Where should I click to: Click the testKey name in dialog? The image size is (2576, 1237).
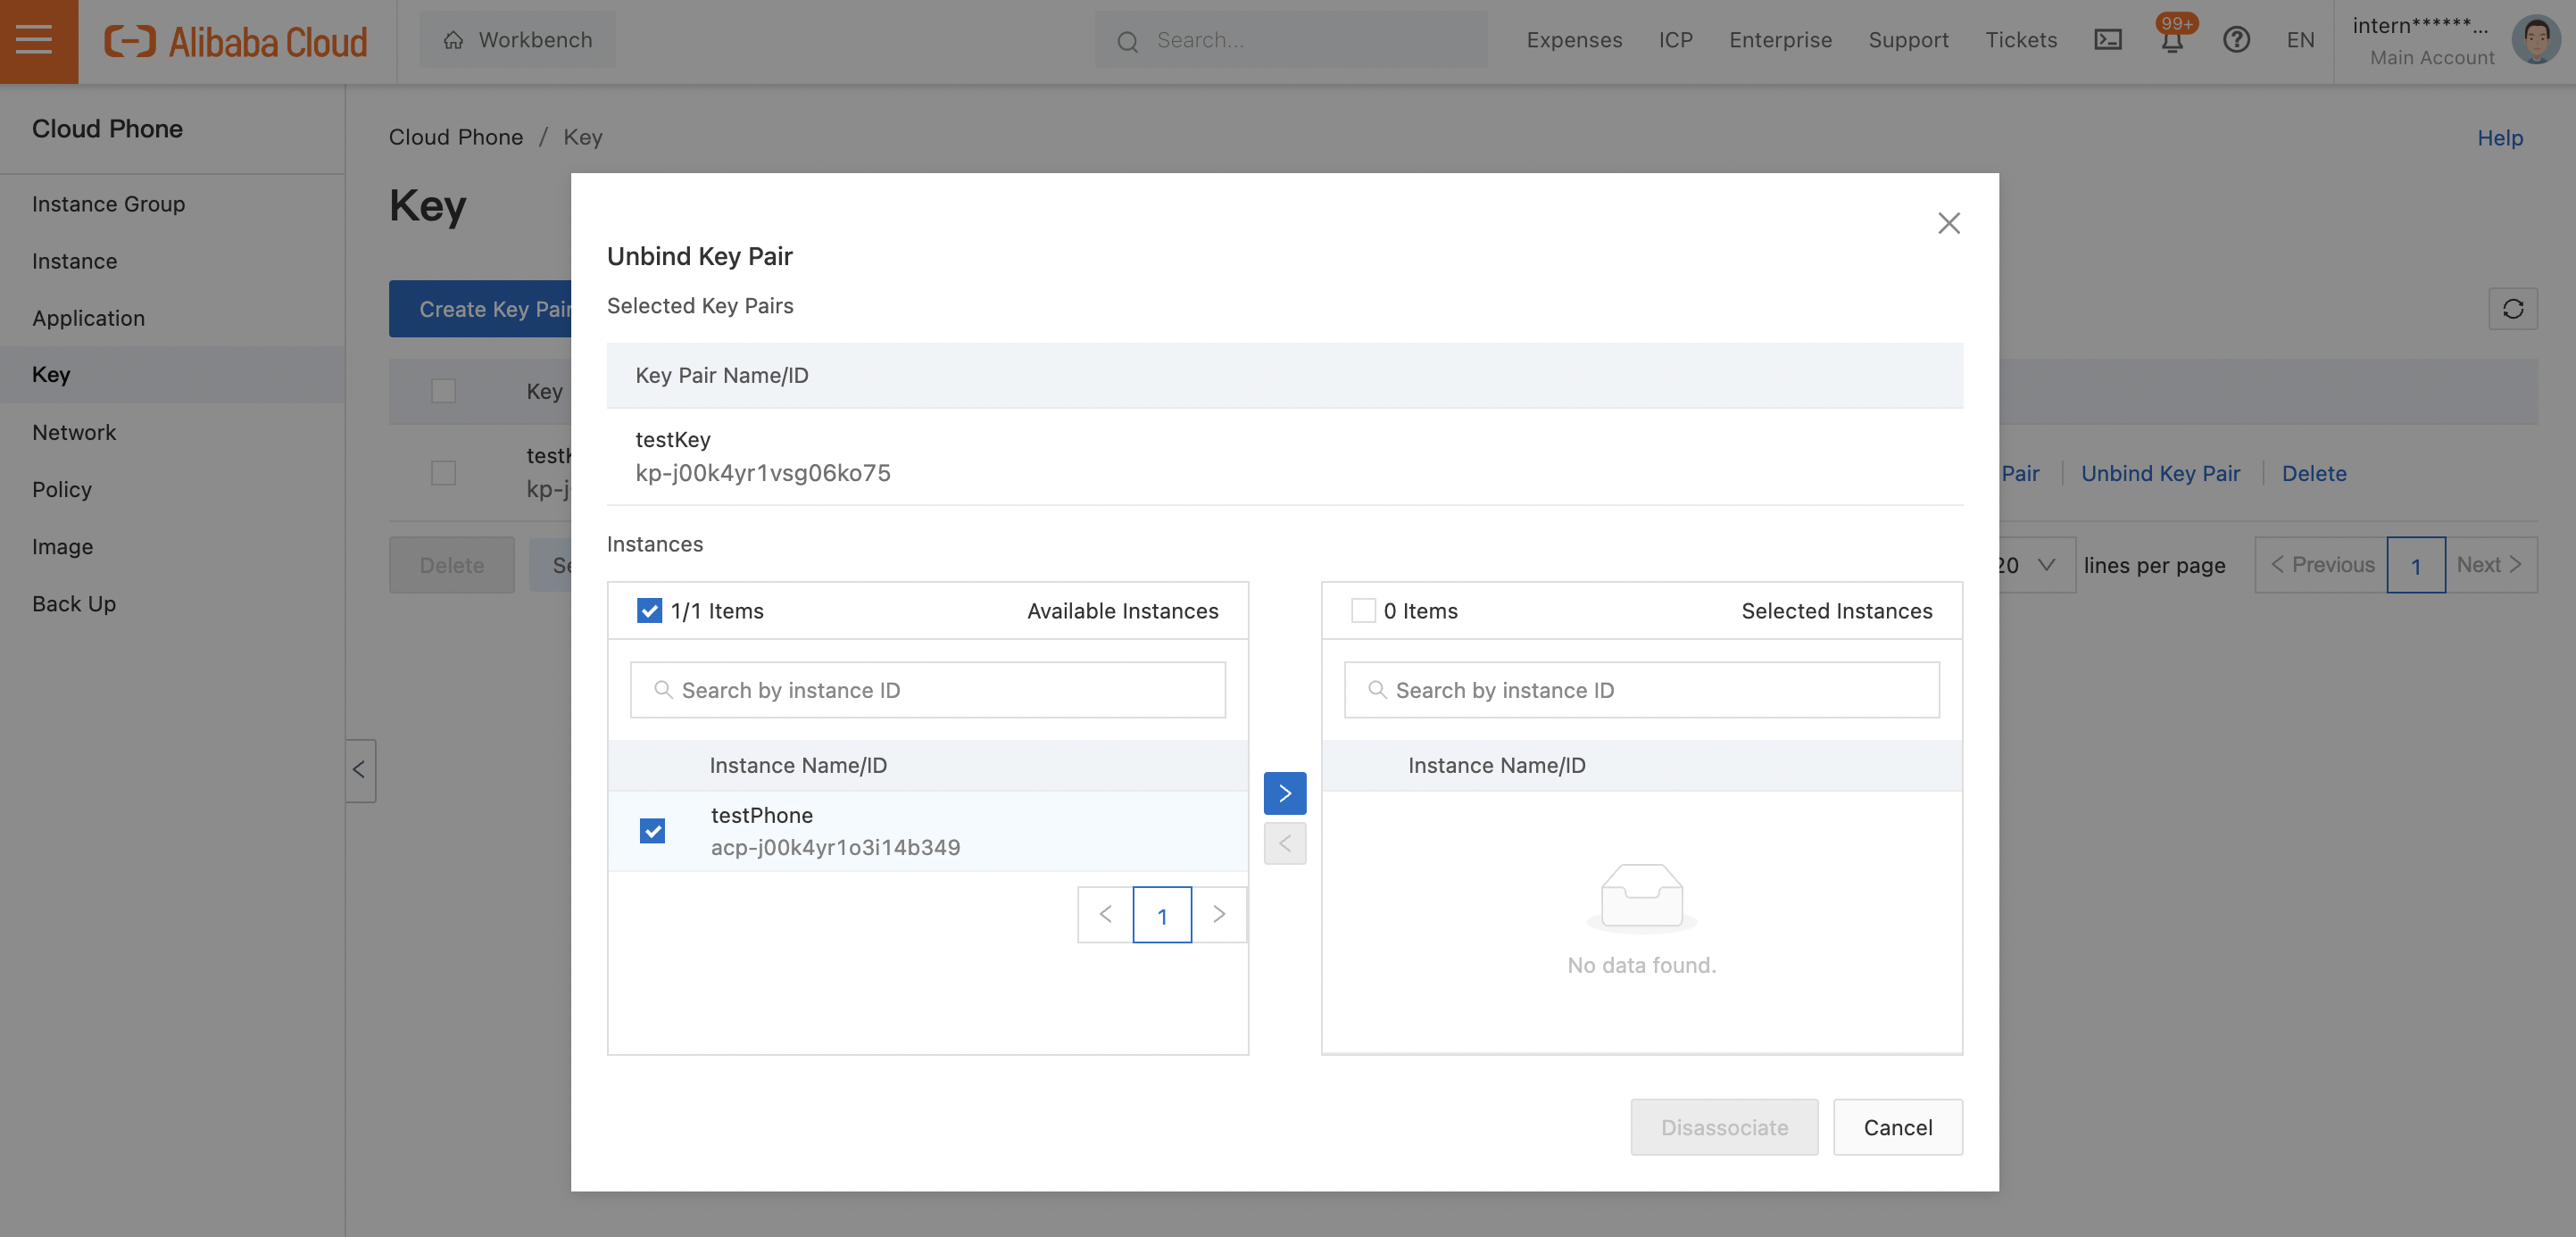(672, 439)
